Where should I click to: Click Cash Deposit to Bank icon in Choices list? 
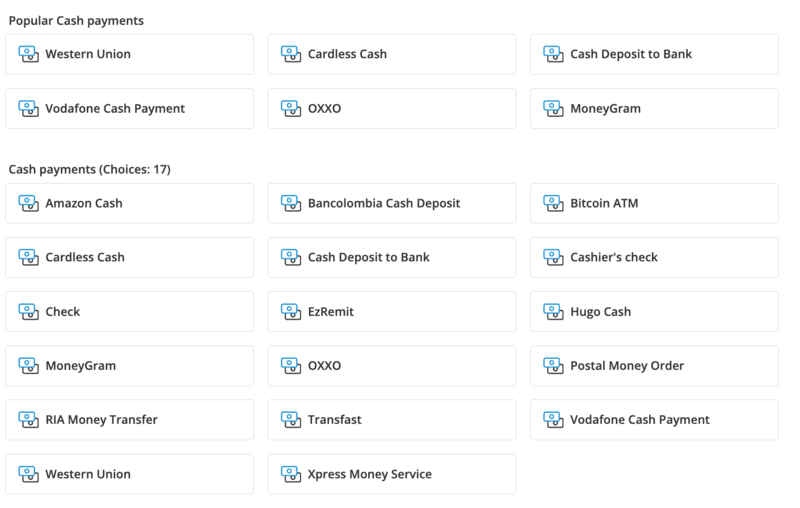tap(291, 257)
